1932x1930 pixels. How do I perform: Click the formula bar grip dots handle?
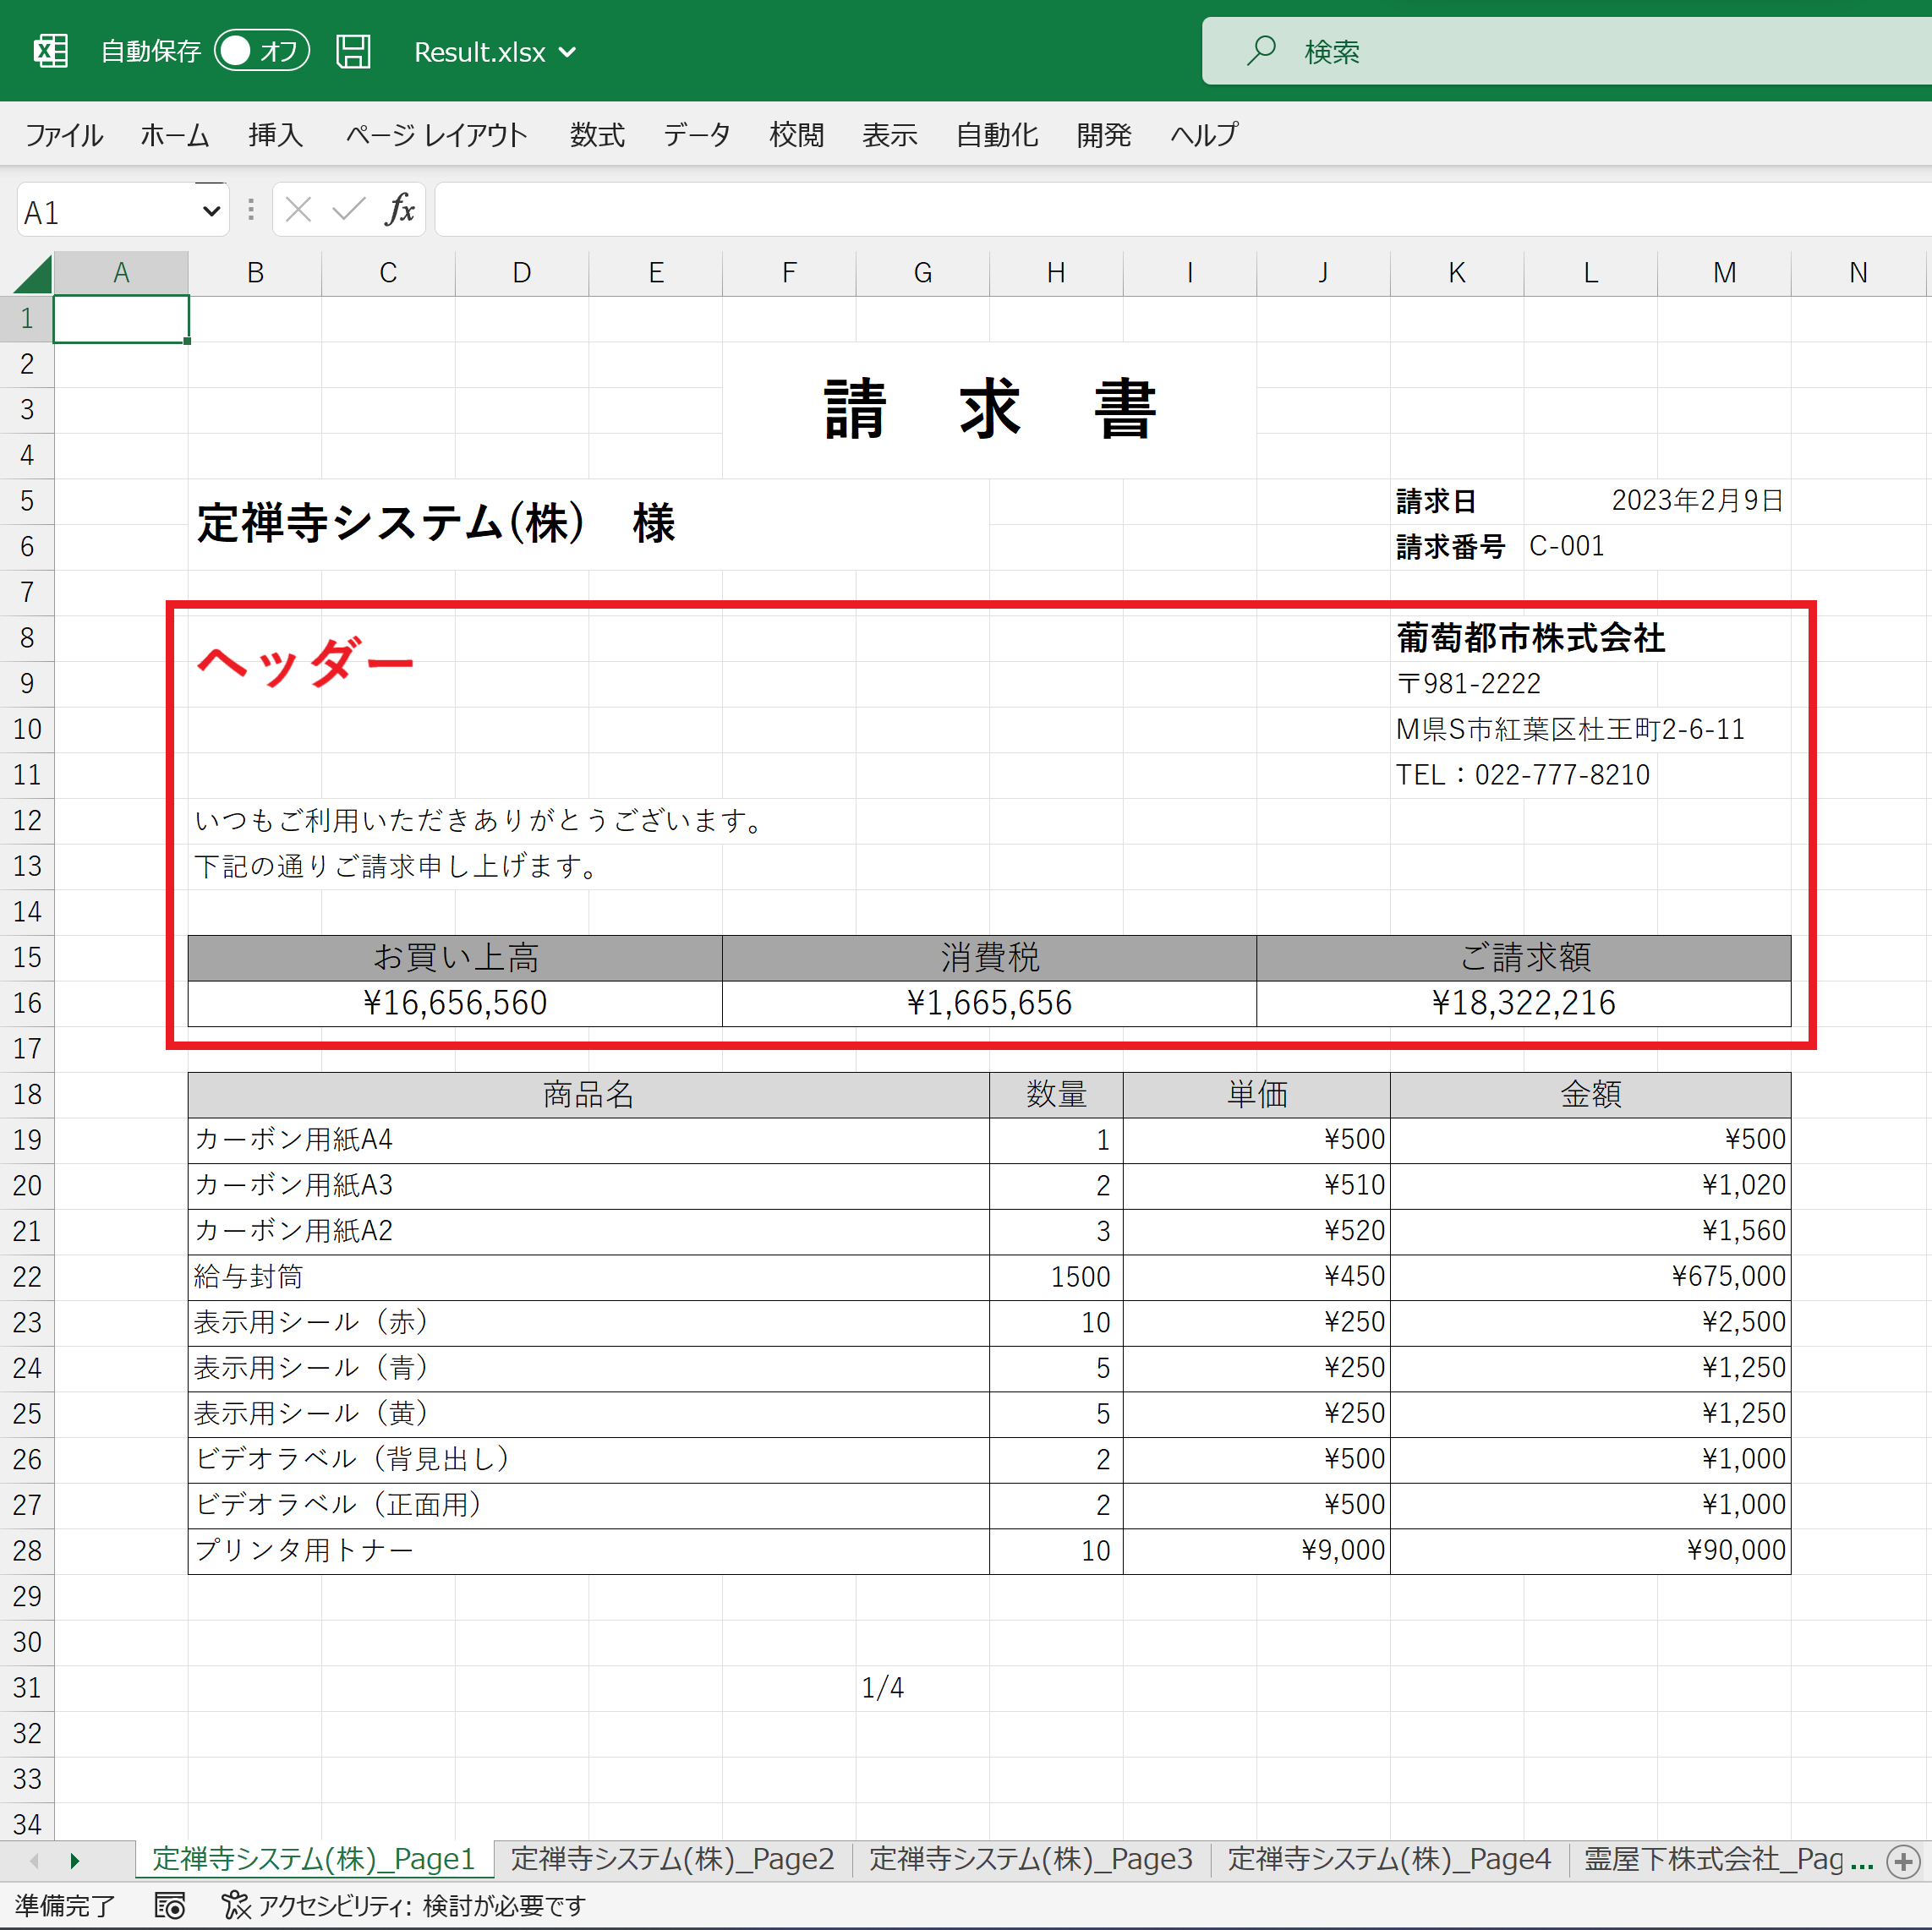(251, 210)
